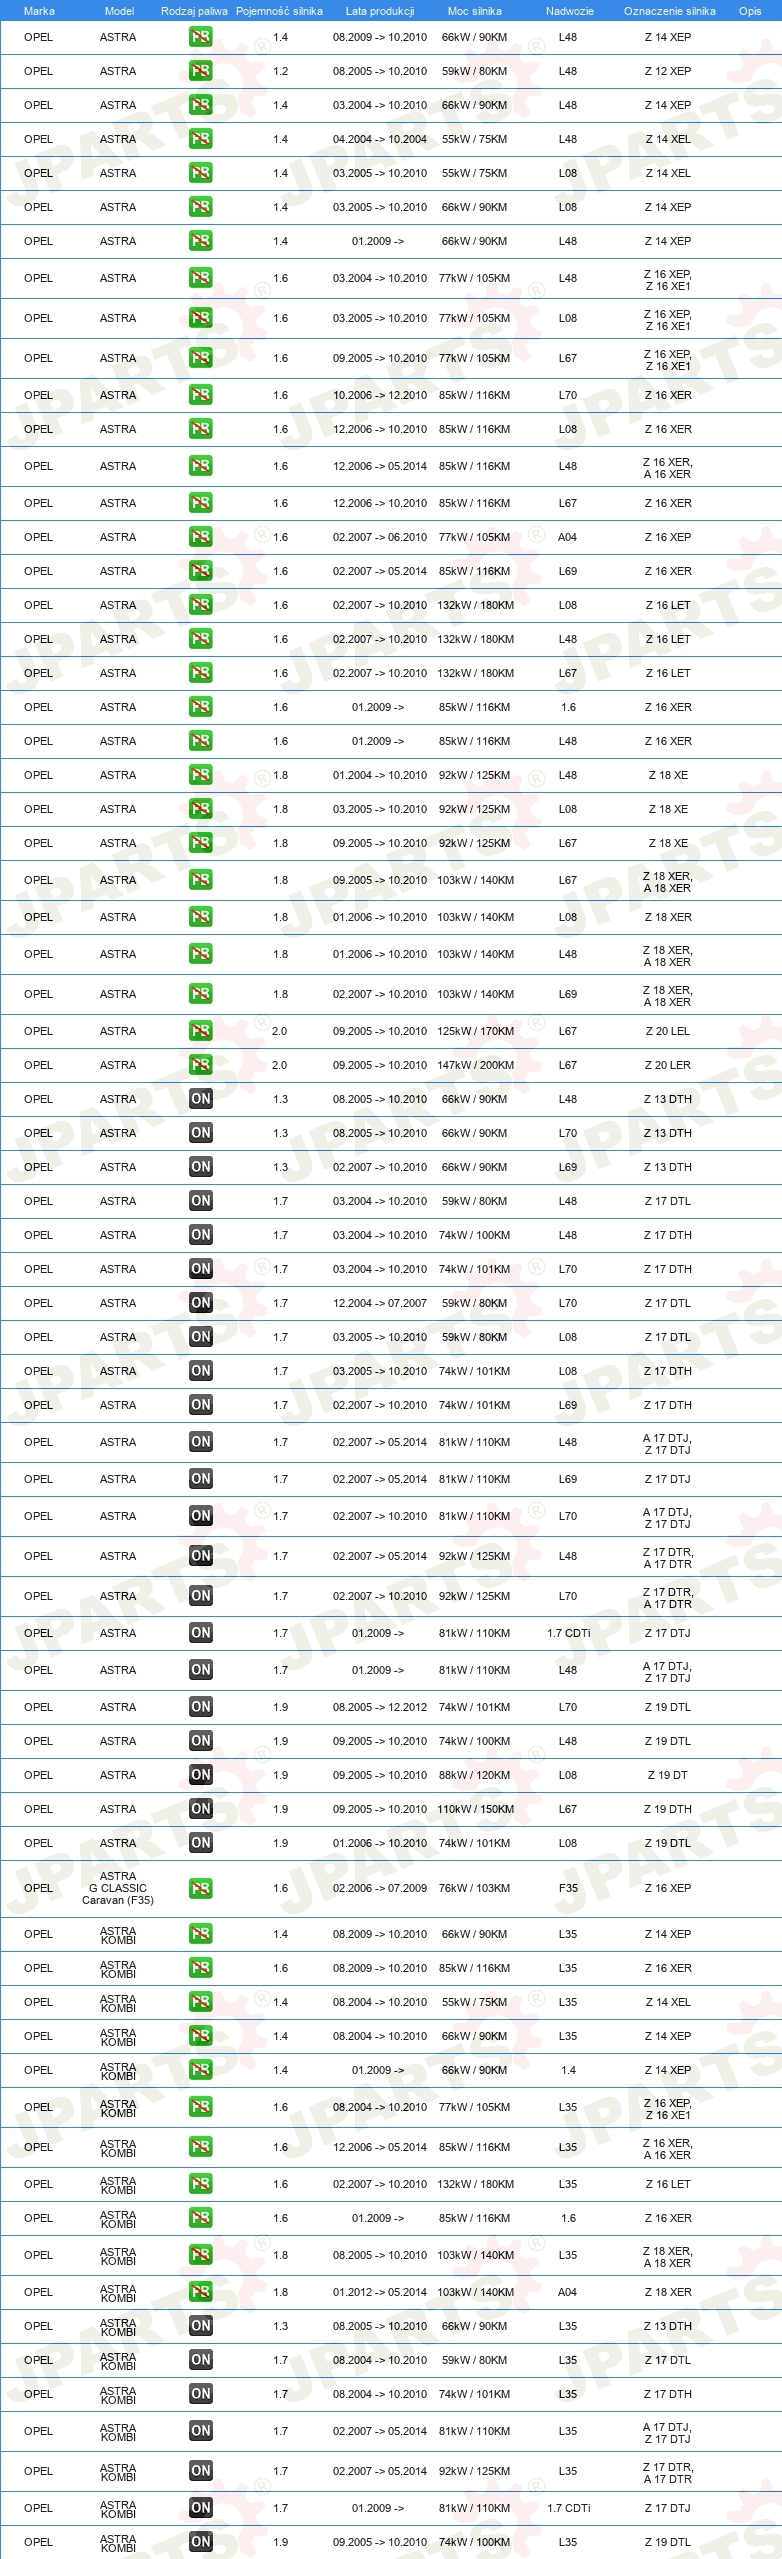This screenshot has width=782, height=2559.
Task: Click the PB icon in Z 18 XE L48 row
Action: coord(200,775)
